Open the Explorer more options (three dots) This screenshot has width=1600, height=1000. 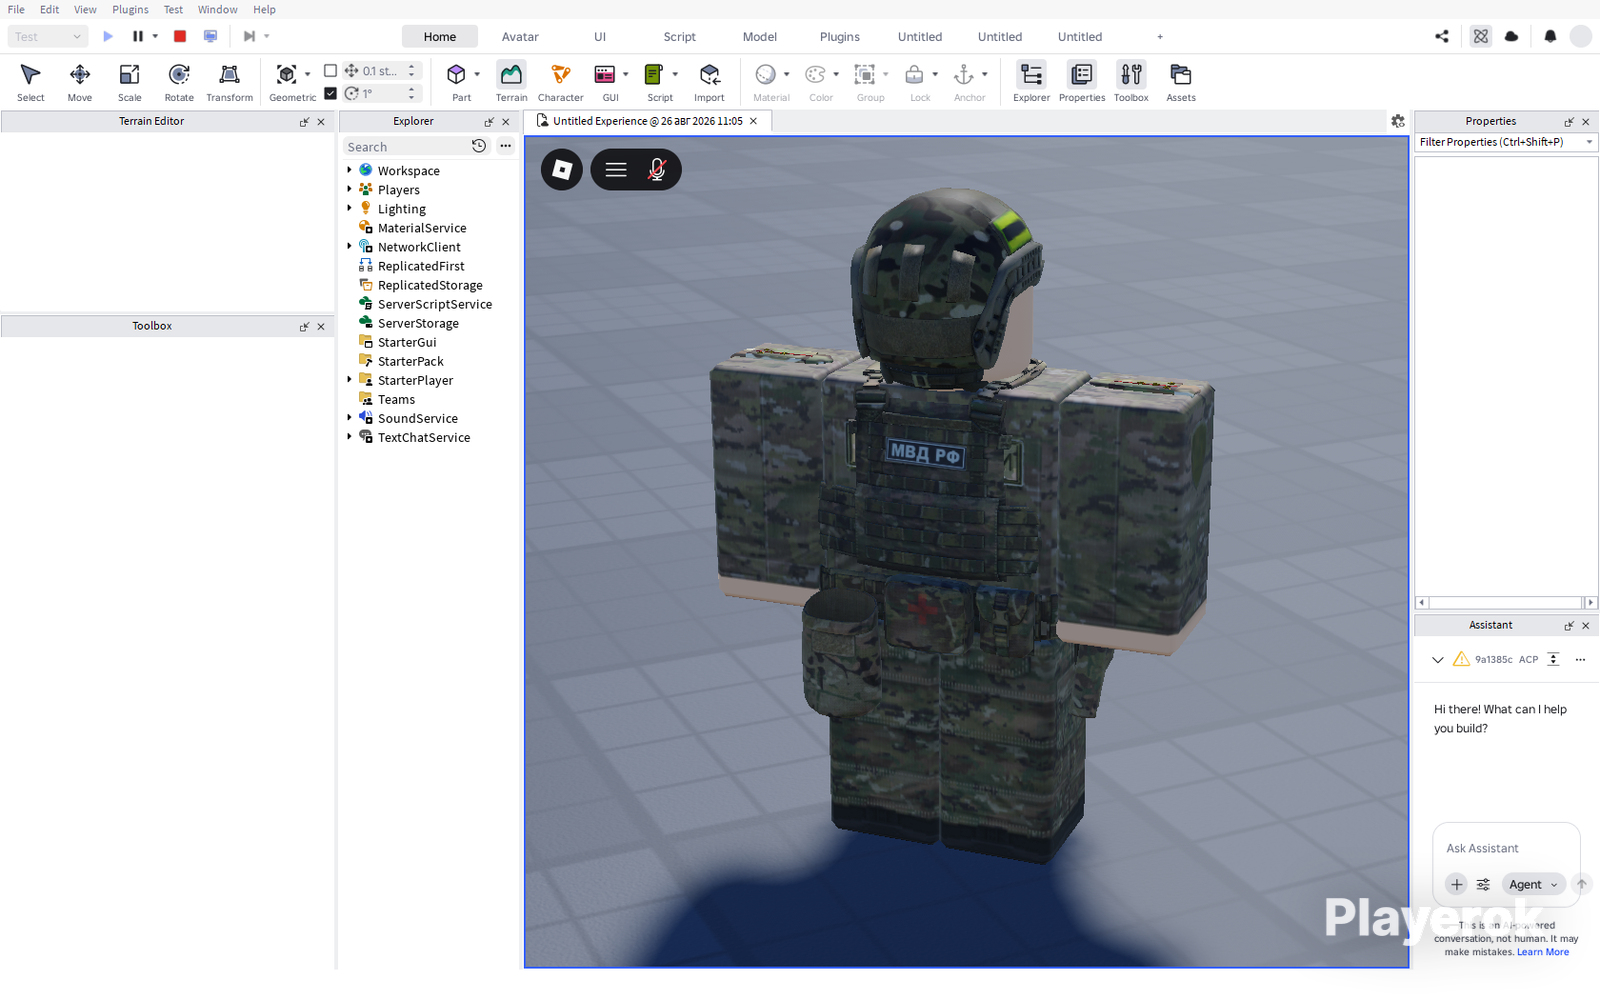[x=506, y=146]
